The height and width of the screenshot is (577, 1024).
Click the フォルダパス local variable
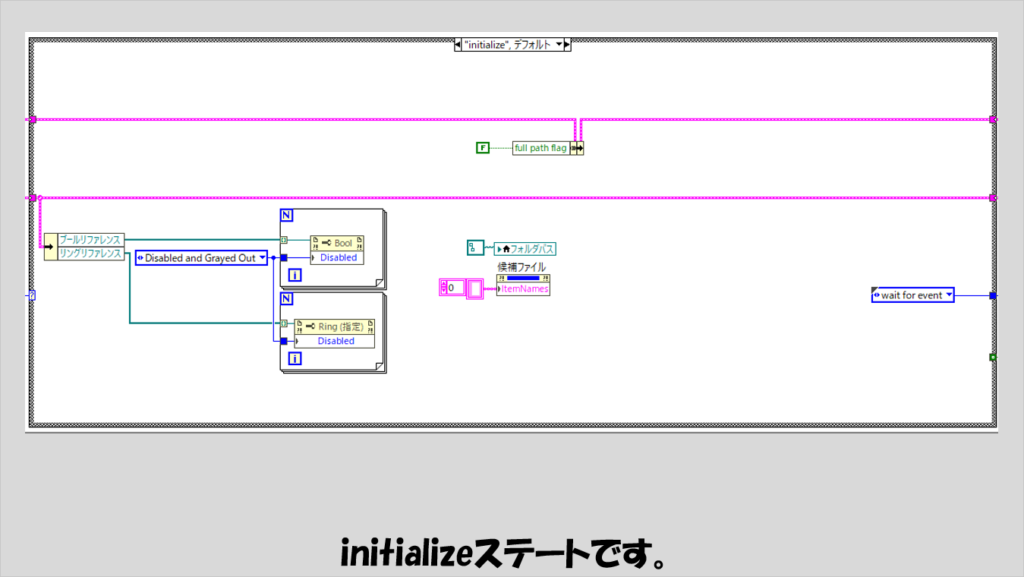point(527,248)
